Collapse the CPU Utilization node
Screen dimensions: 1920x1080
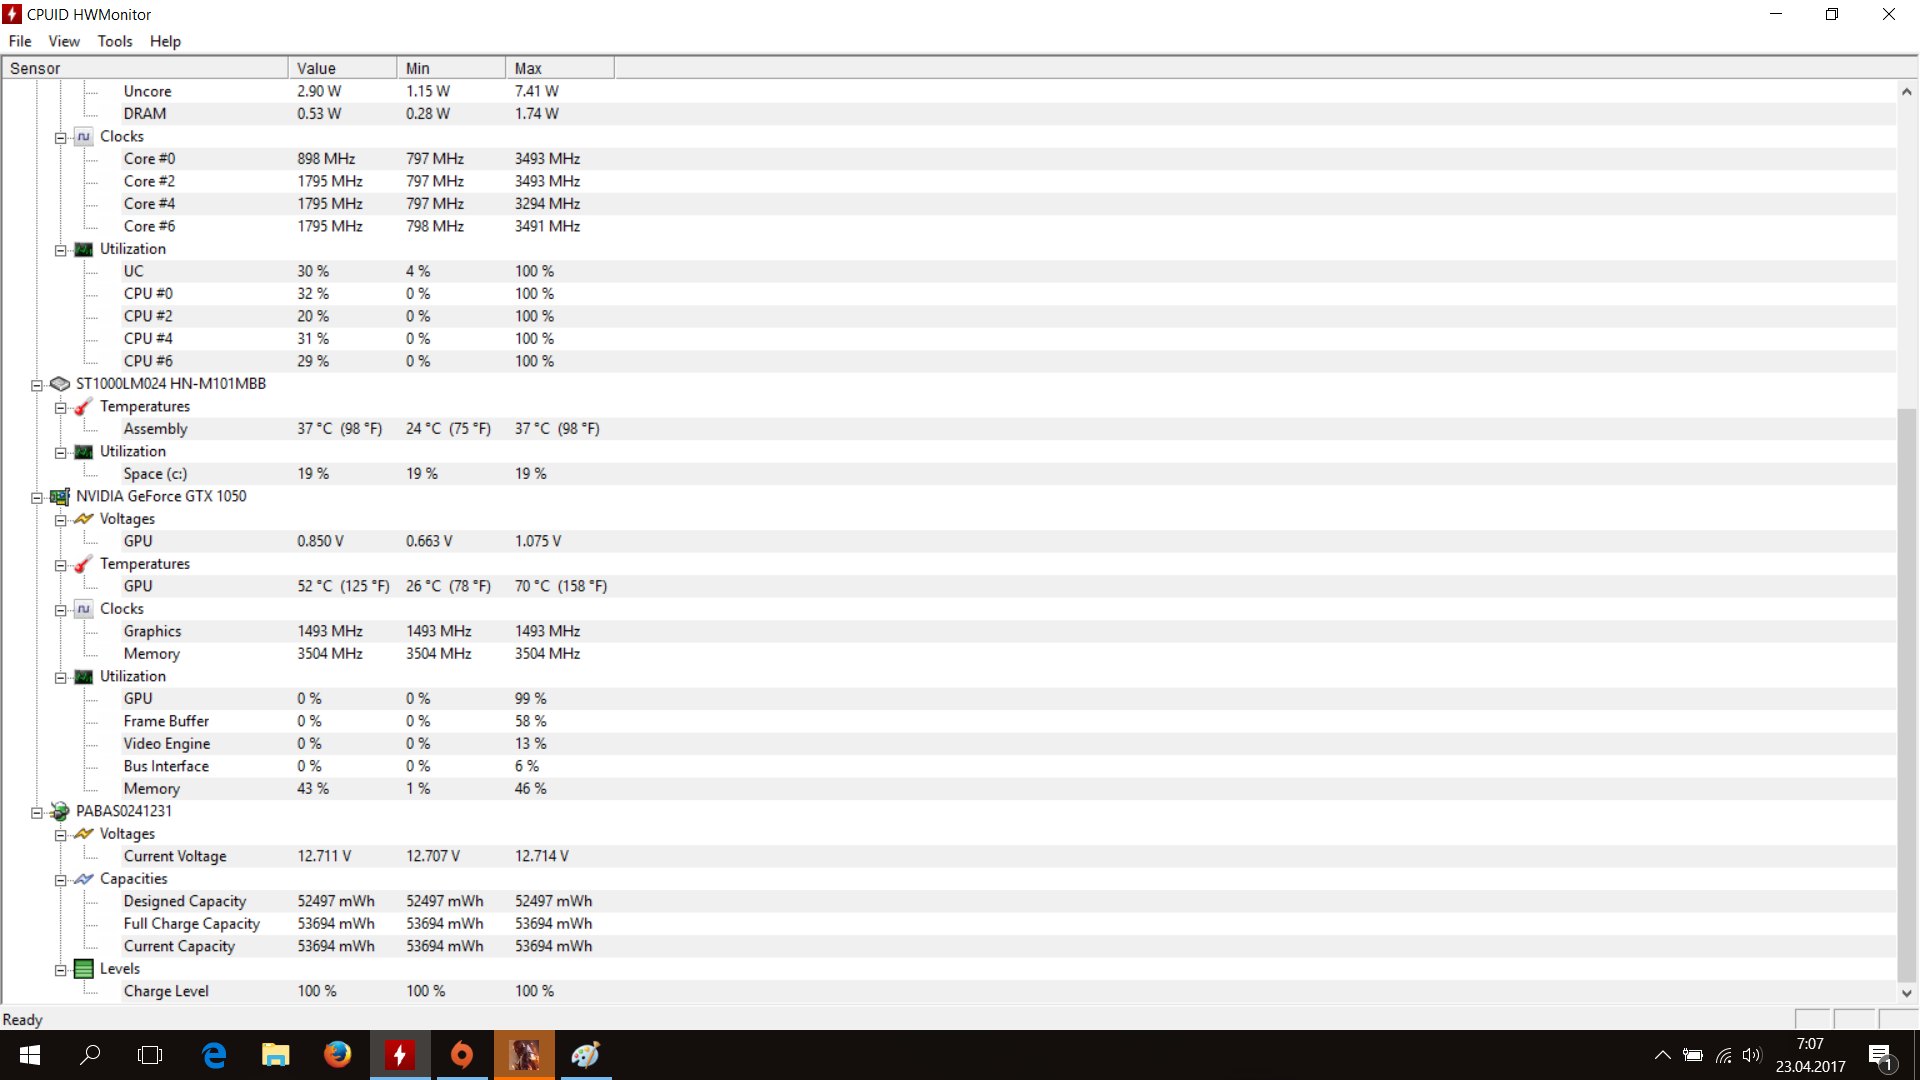click(61, 250)
